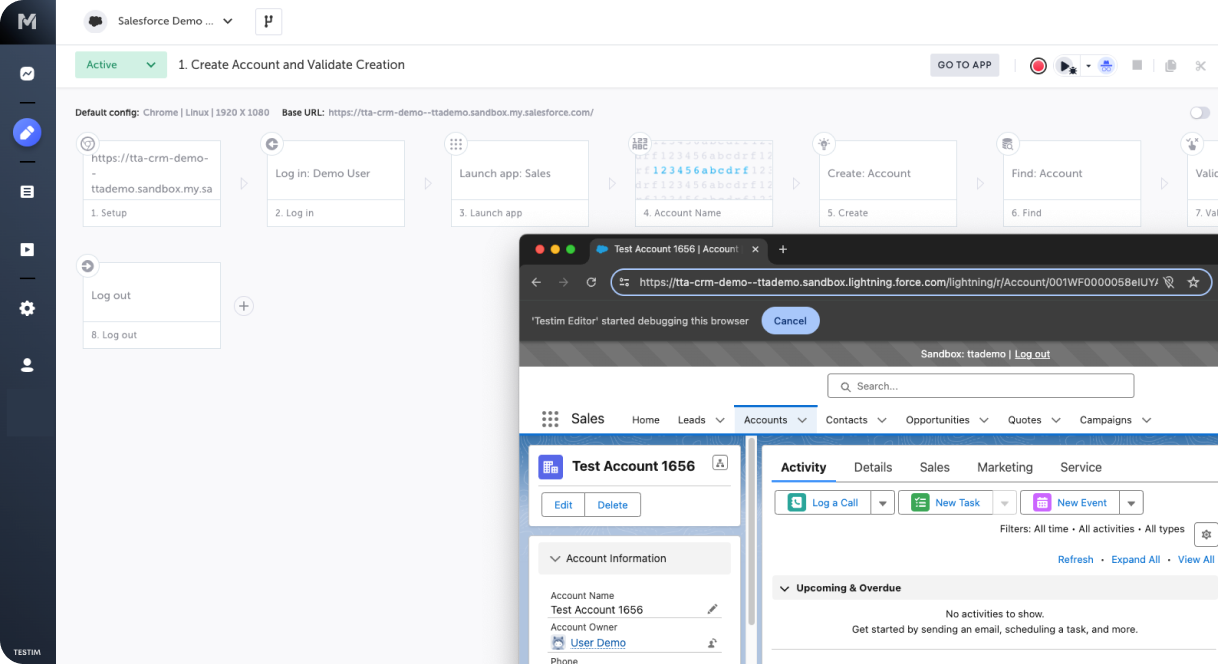Screen dimensions: 1218x664
Task: Select the test list icon in the sidebar
Action: click(x=28, y=190)
